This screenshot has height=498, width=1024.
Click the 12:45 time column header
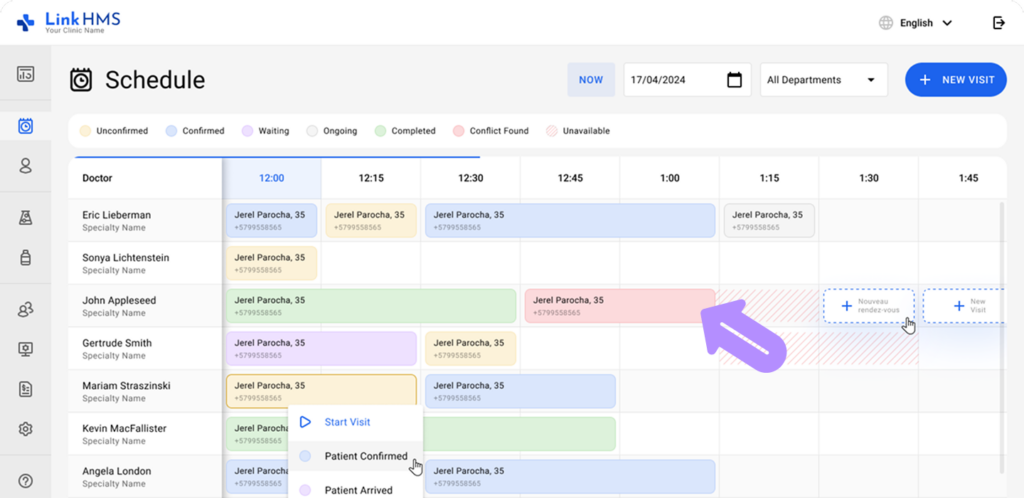coord(570,178)
